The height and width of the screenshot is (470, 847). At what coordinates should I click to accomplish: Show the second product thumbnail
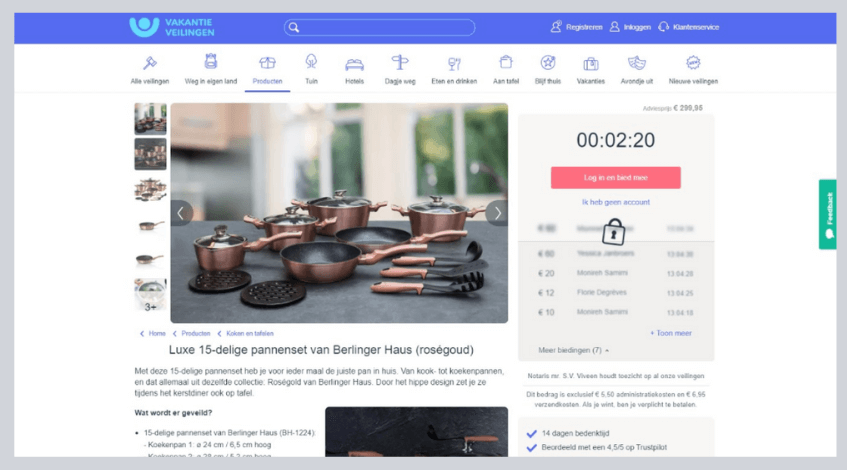tap(150, 154)
